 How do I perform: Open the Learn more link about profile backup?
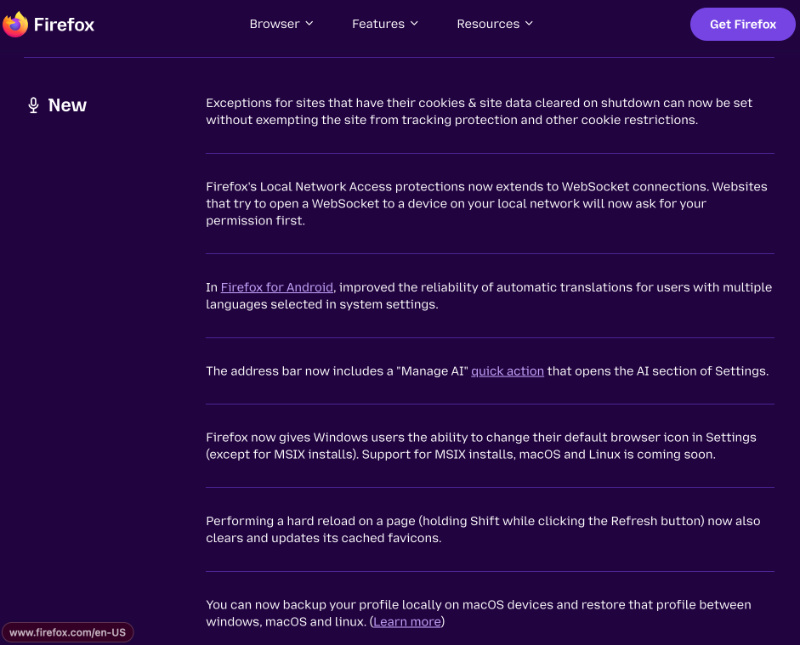407,622
